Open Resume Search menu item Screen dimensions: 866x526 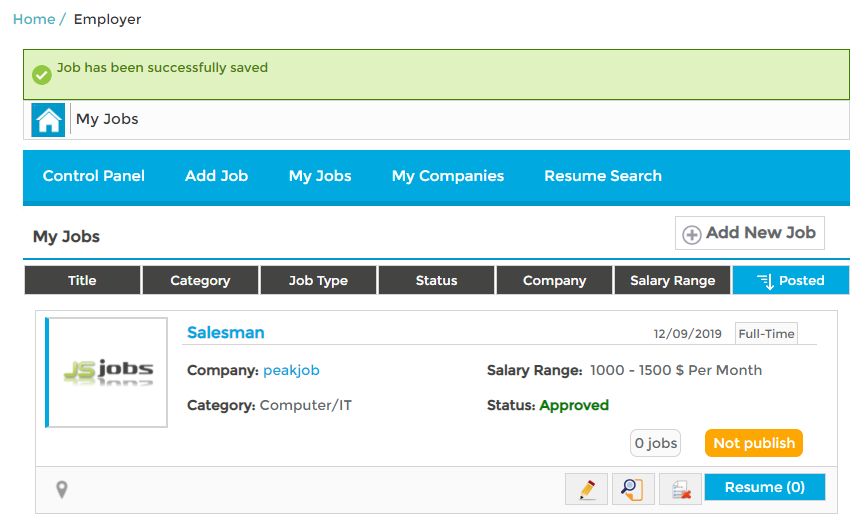(x=603, y=176)
